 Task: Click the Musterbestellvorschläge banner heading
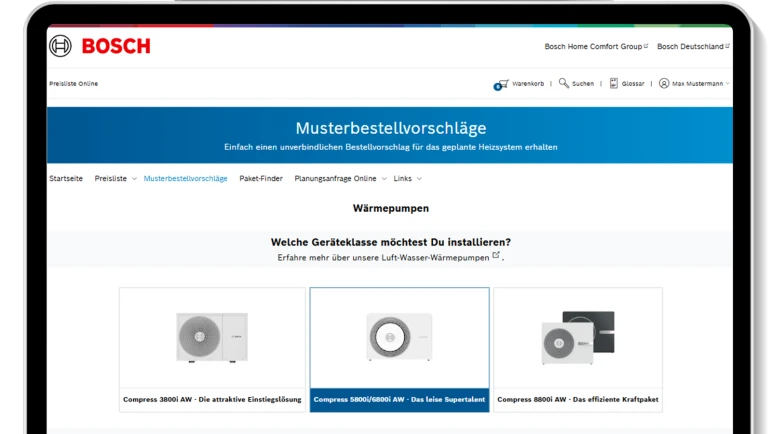[x=391, y=128]
